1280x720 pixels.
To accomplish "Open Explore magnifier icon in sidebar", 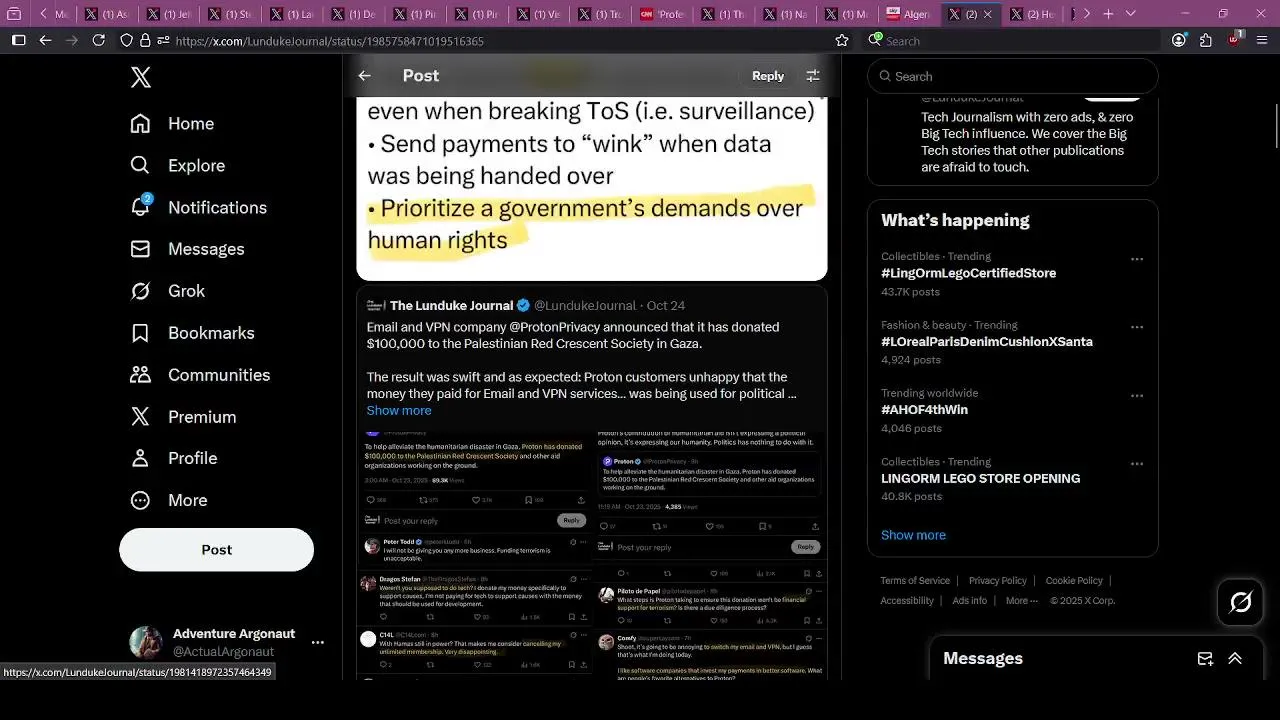I will [x=141, y=165].
